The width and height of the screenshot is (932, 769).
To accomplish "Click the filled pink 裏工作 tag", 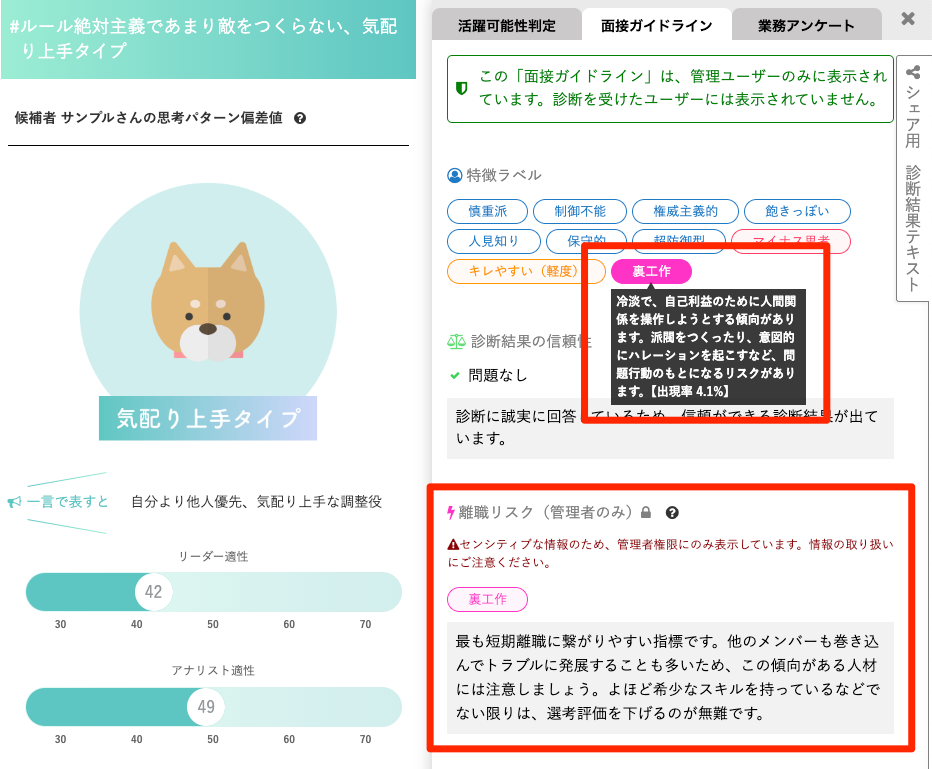I will click(651, 272).
